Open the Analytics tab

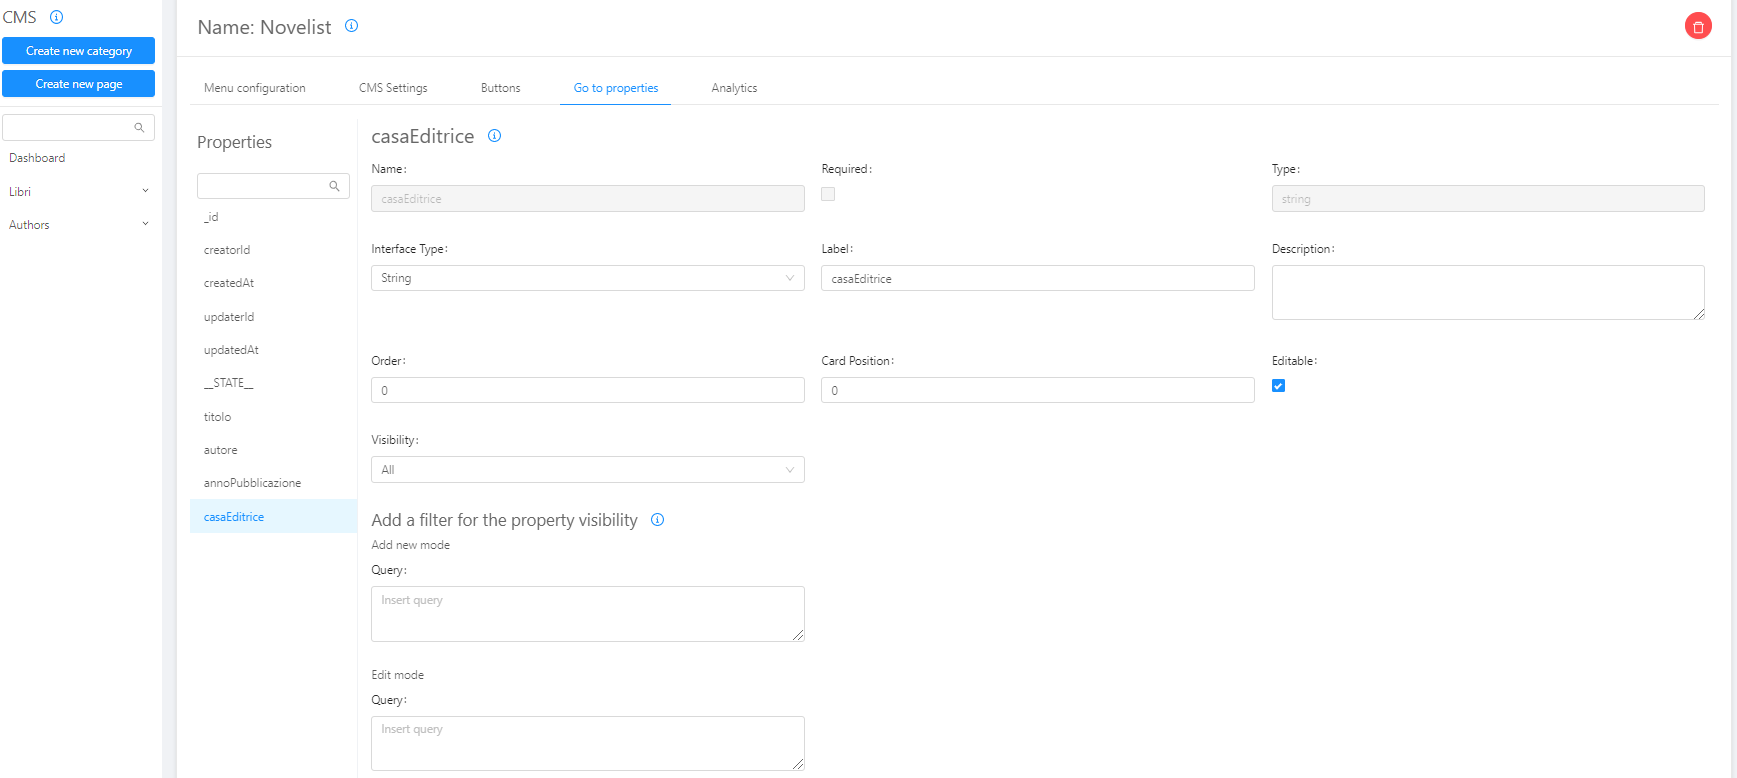[734, 88]
